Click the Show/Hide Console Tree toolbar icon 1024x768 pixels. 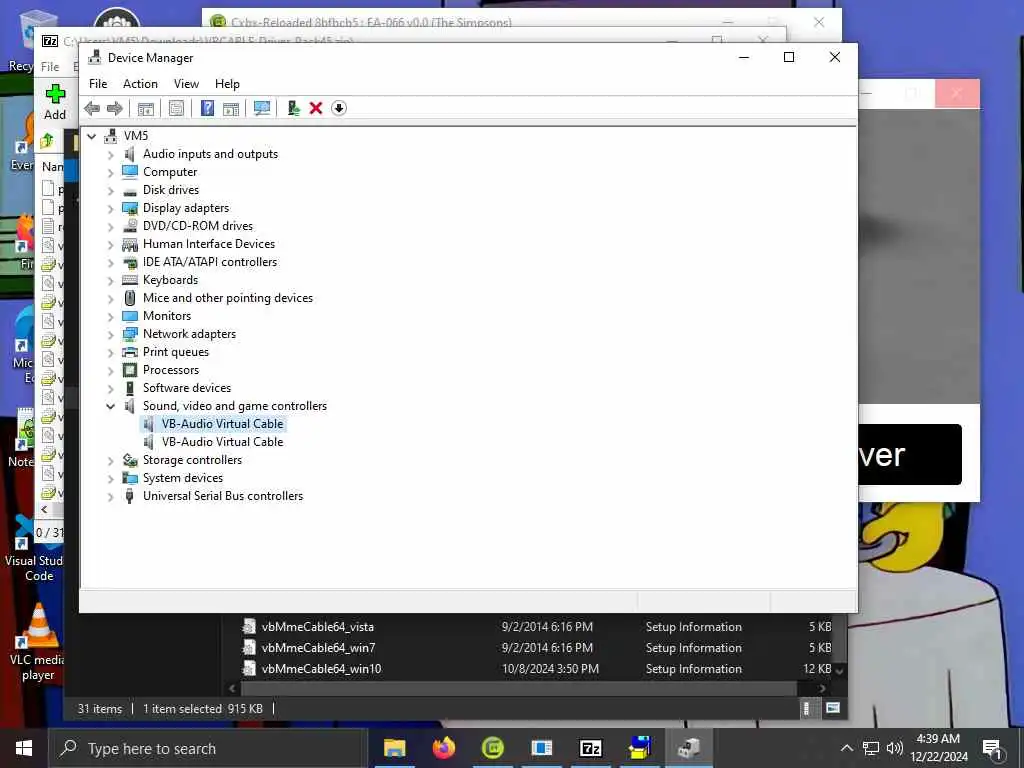(146, 108)
